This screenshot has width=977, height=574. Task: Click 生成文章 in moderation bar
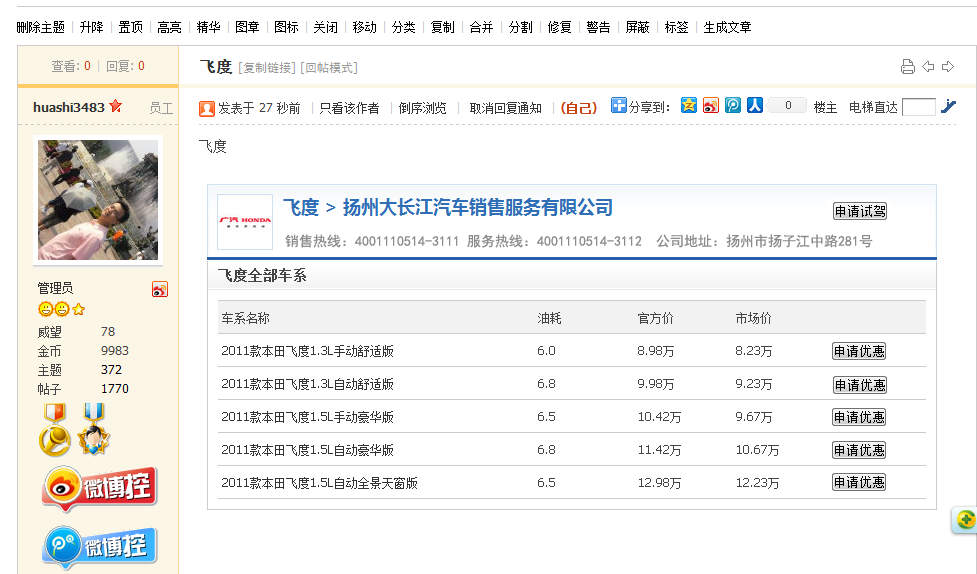[727, 27]
